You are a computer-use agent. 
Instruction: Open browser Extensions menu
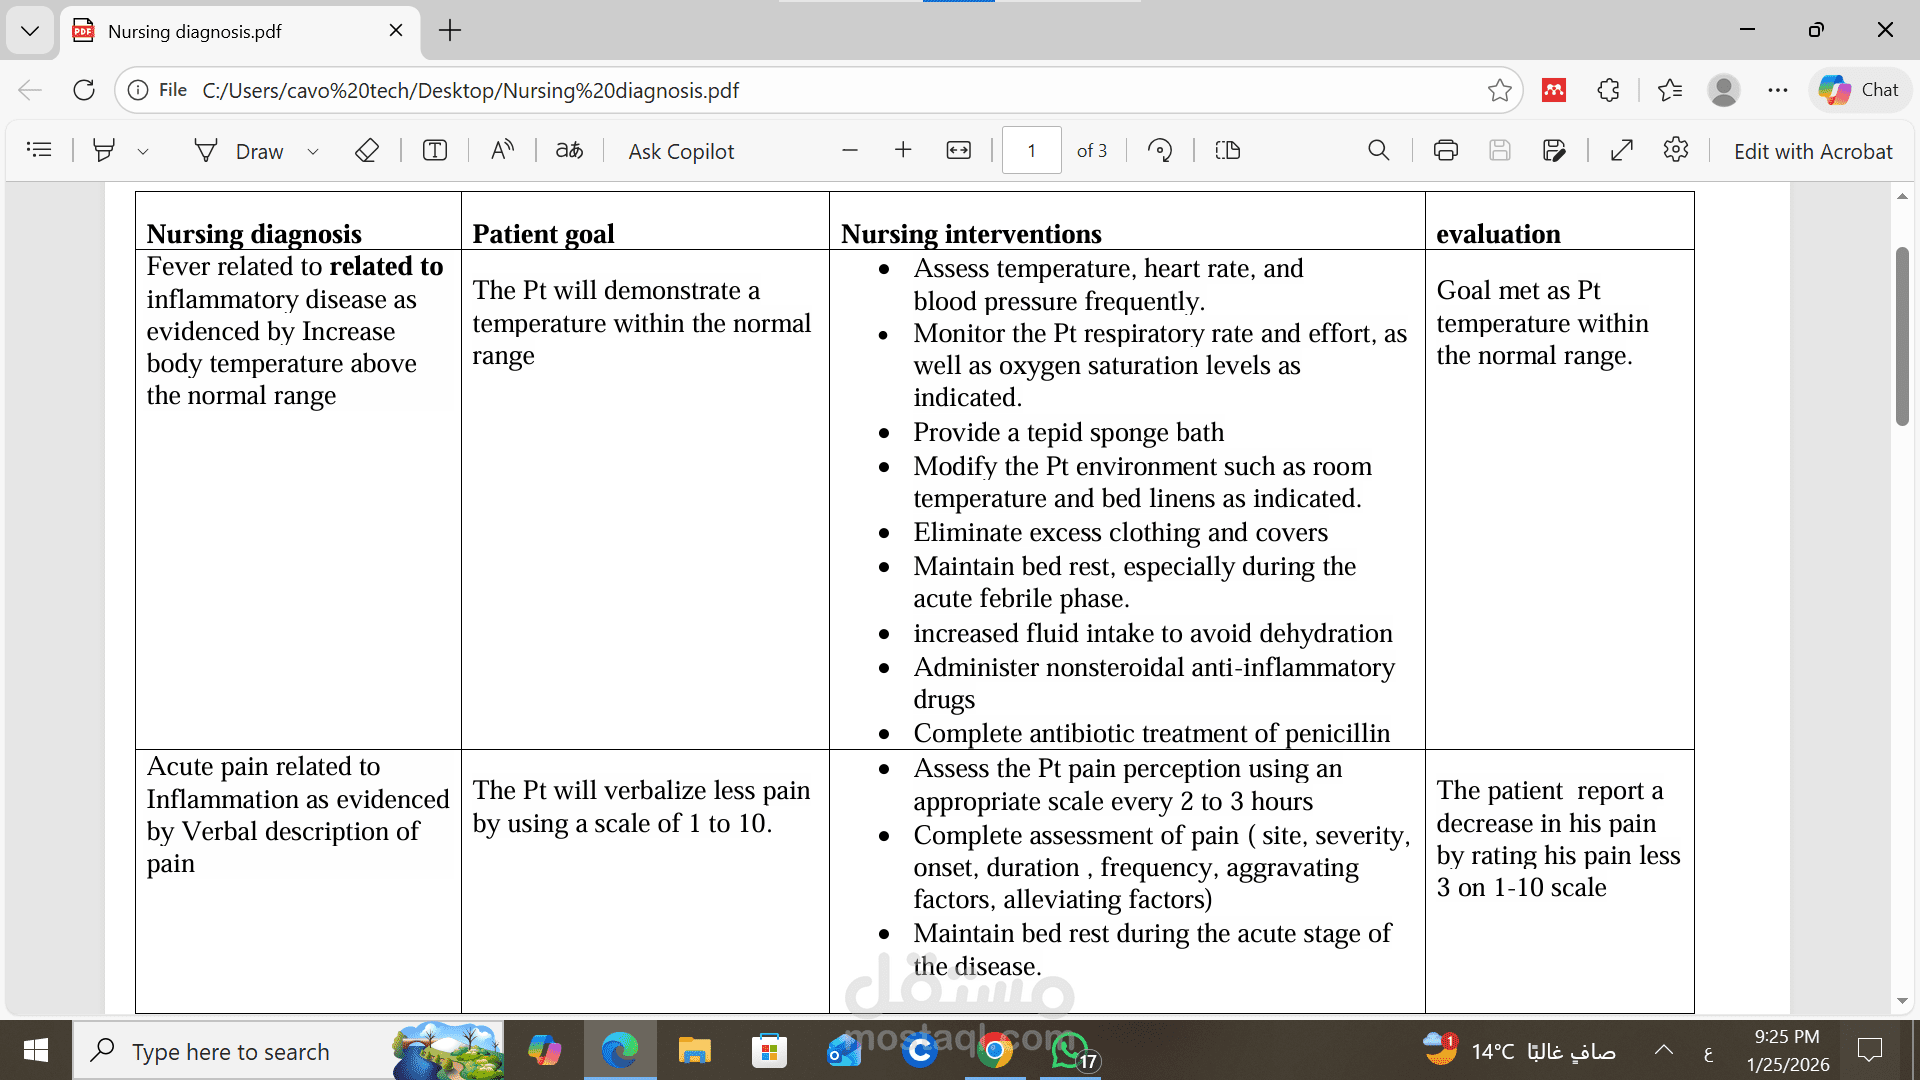(1608, 90)
